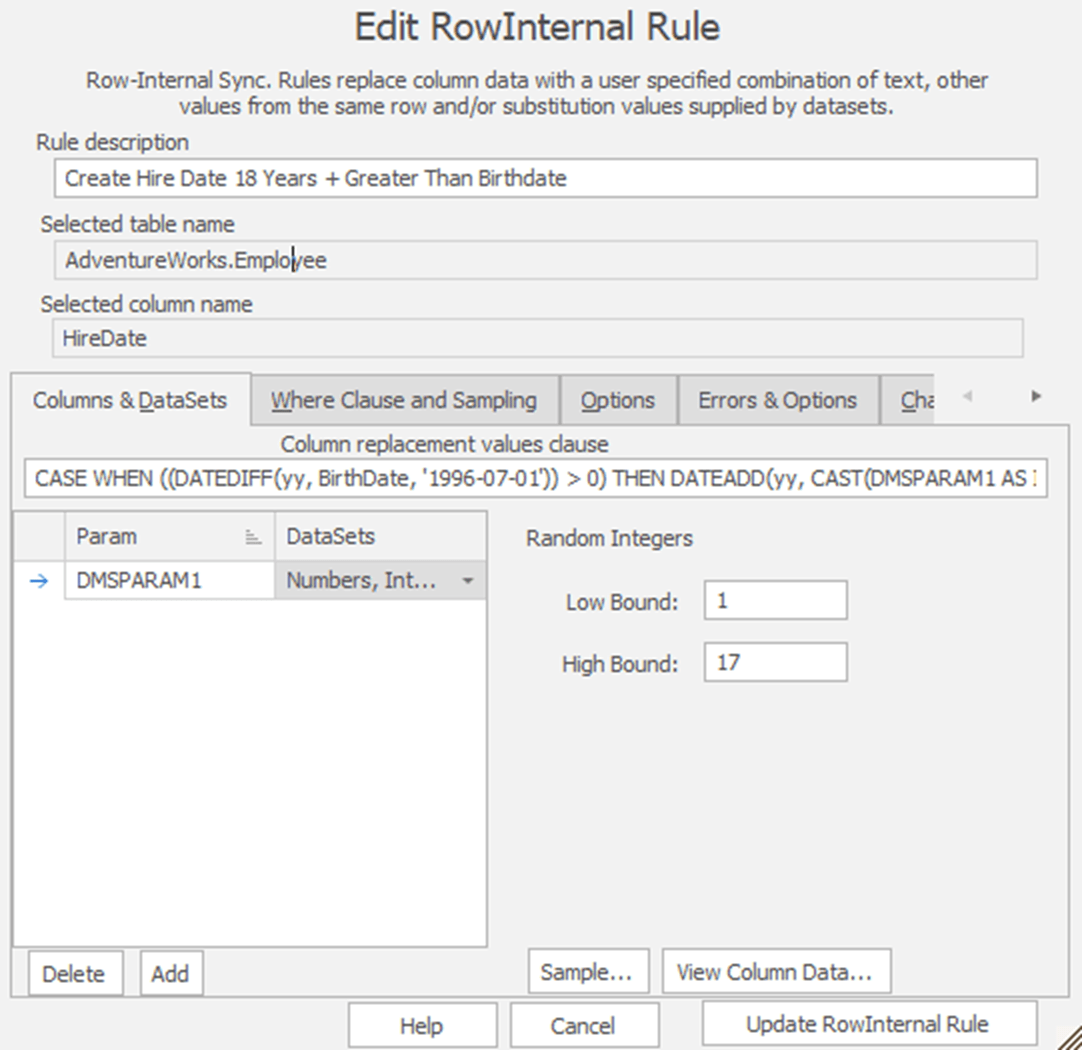Screen dimensions: 1082x1050
Task: Click View Column Data...
Action: pos(776,970)
